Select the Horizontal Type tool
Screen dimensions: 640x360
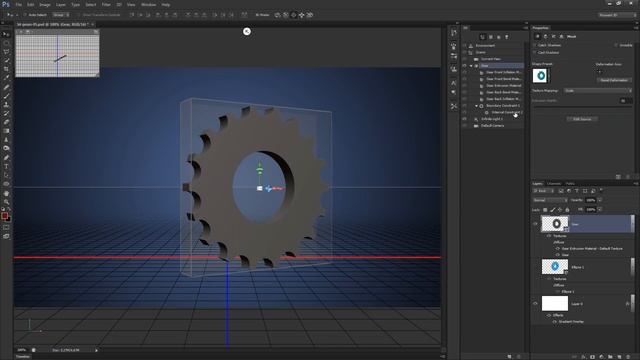pyautogui.click(x=6, y=166)
